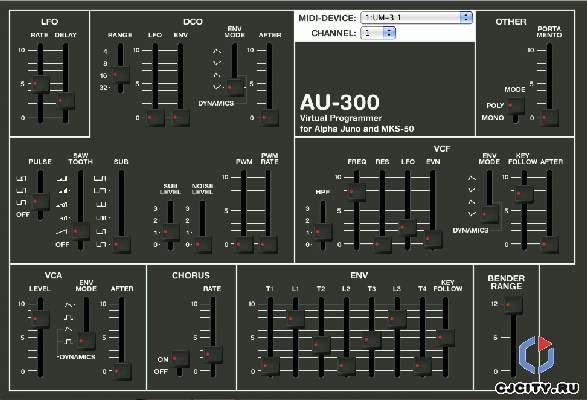Click the VCF ENV slider knob

point(432,239)
